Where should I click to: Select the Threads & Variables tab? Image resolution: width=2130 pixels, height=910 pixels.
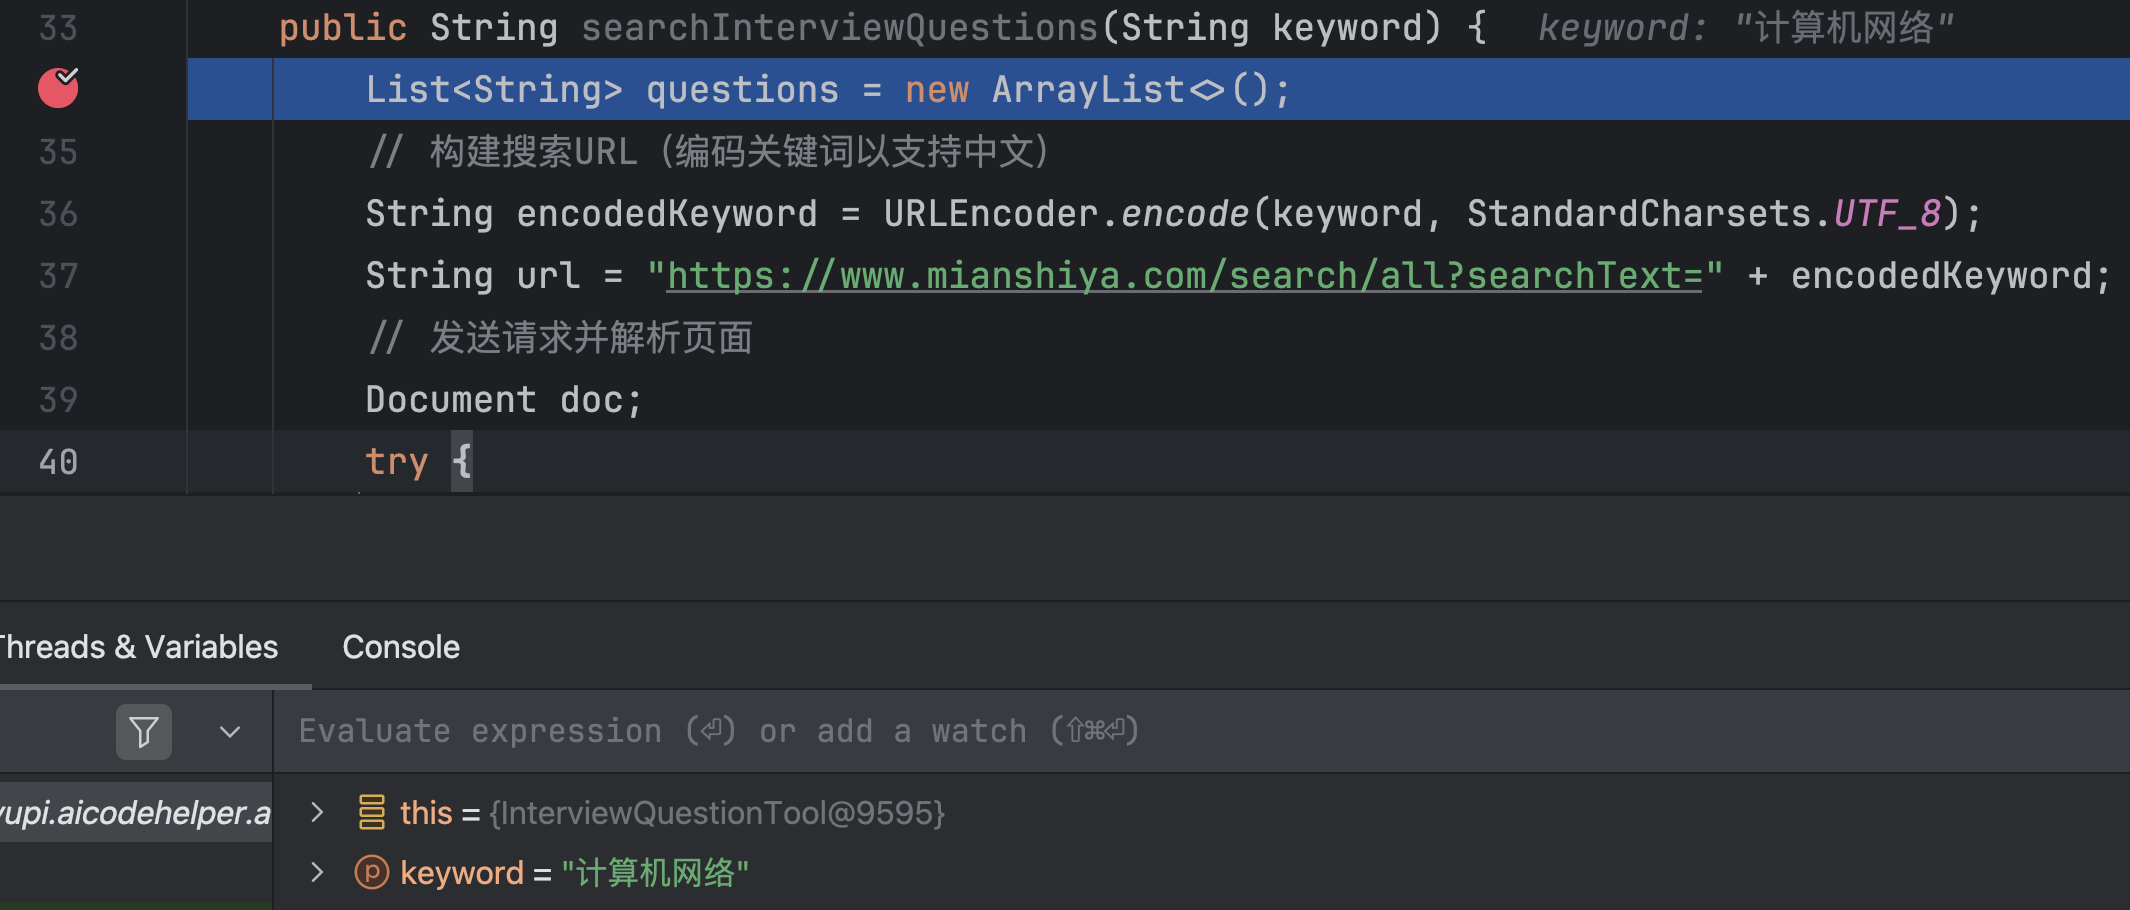click(138, 647)
